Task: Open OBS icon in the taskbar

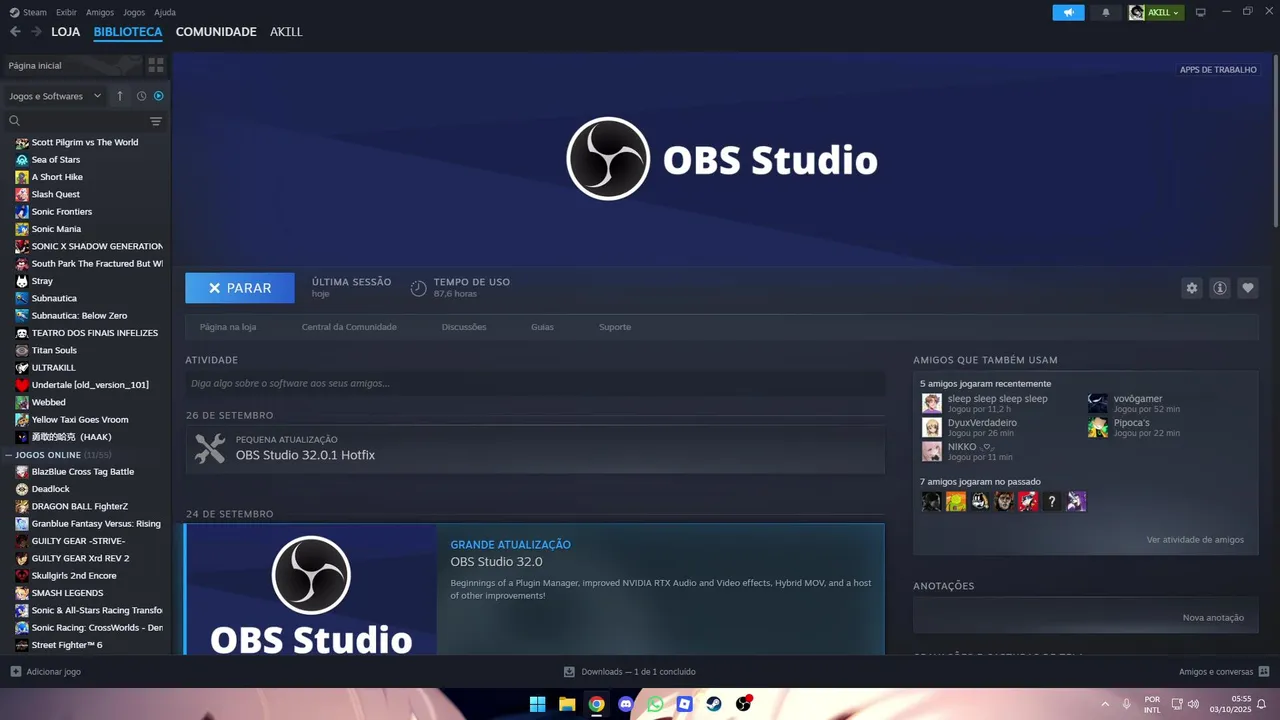Action: coord(743,704)
